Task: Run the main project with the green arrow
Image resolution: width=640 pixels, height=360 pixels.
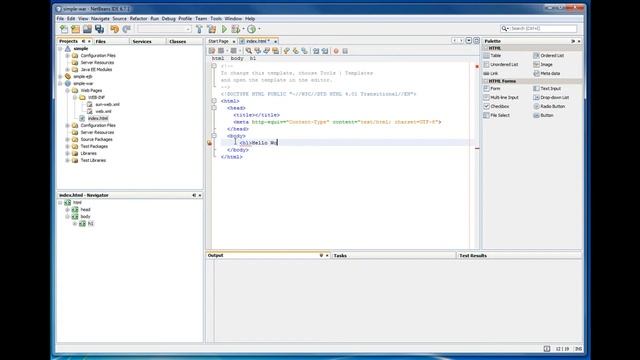Action: [x=224, y=29]
